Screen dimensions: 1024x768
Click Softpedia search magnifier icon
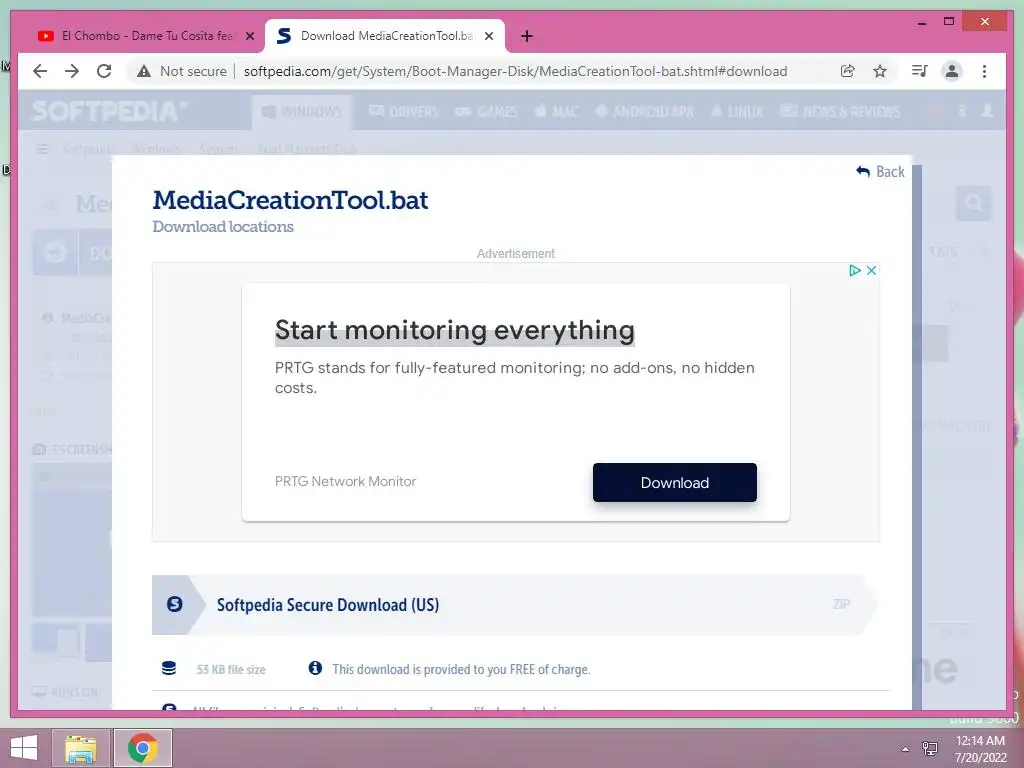[x=974, y=204]
